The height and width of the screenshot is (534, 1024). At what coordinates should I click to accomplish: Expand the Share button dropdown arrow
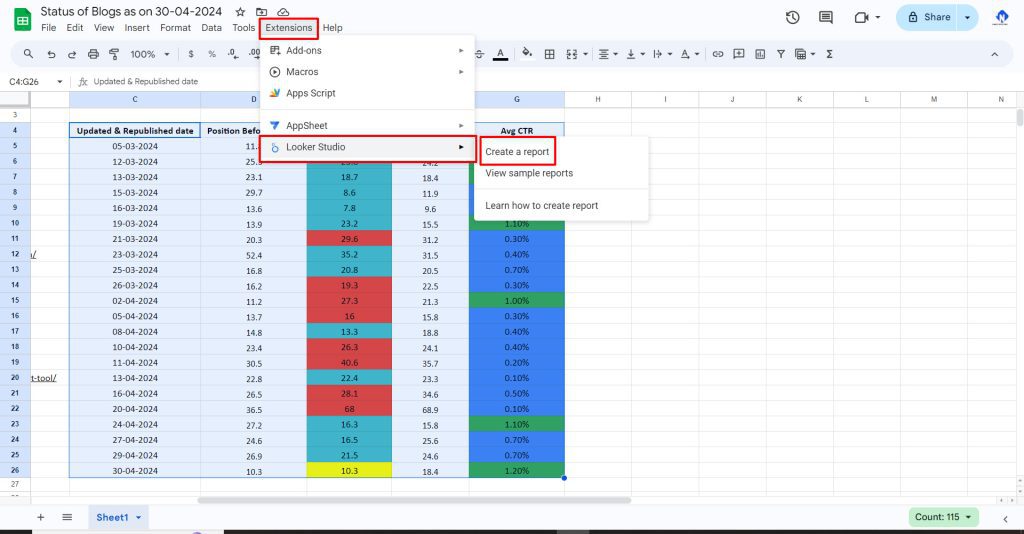pyautogui.click(x=966, y=17)
